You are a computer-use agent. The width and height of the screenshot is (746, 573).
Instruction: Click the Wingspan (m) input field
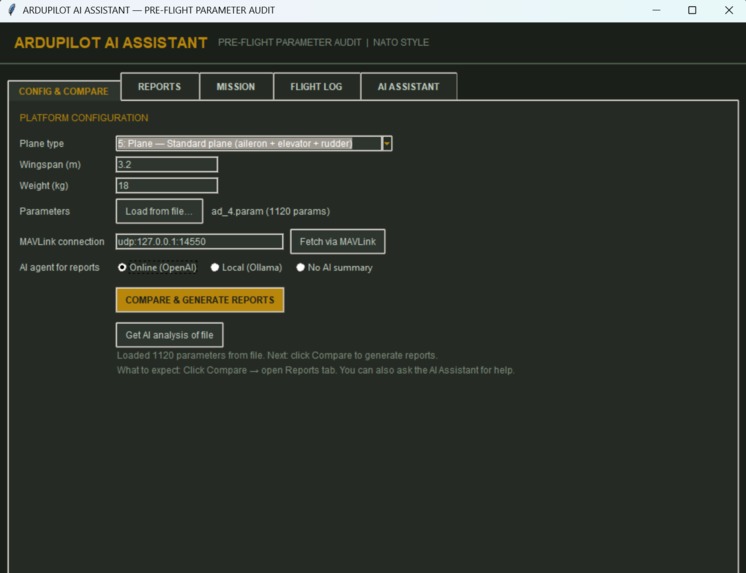167,164
